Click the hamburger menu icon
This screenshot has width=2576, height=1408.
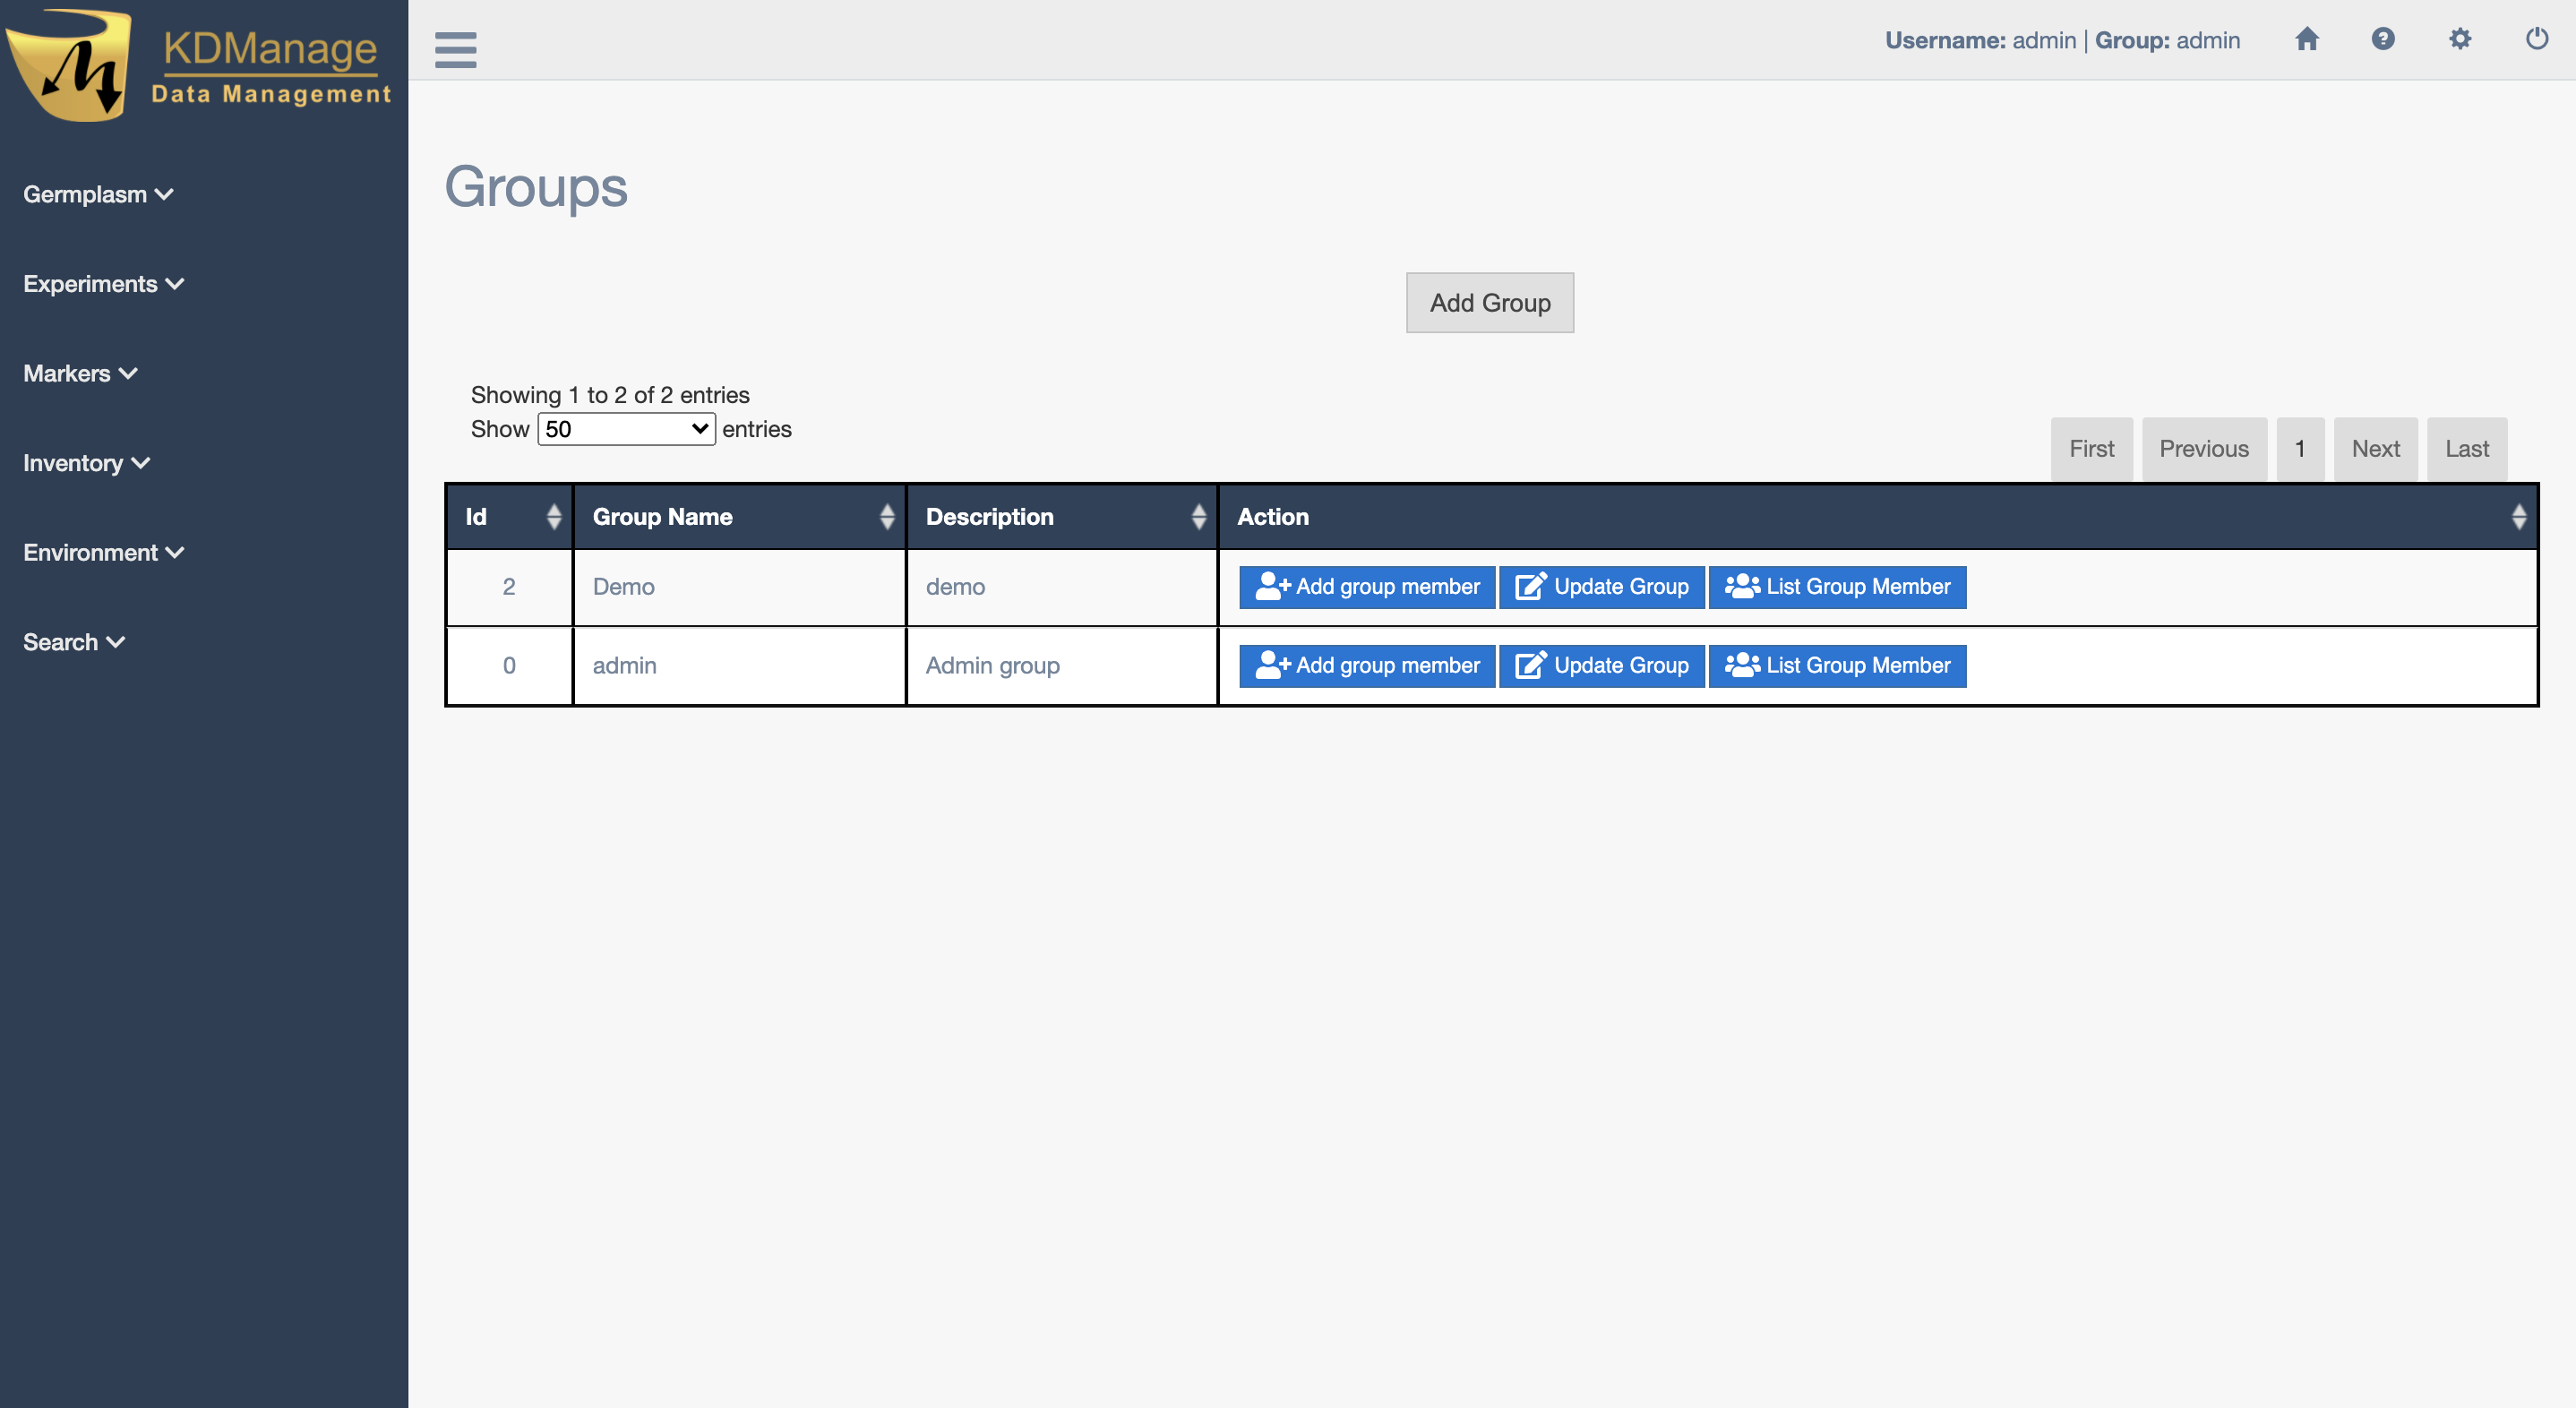[455, 49]
